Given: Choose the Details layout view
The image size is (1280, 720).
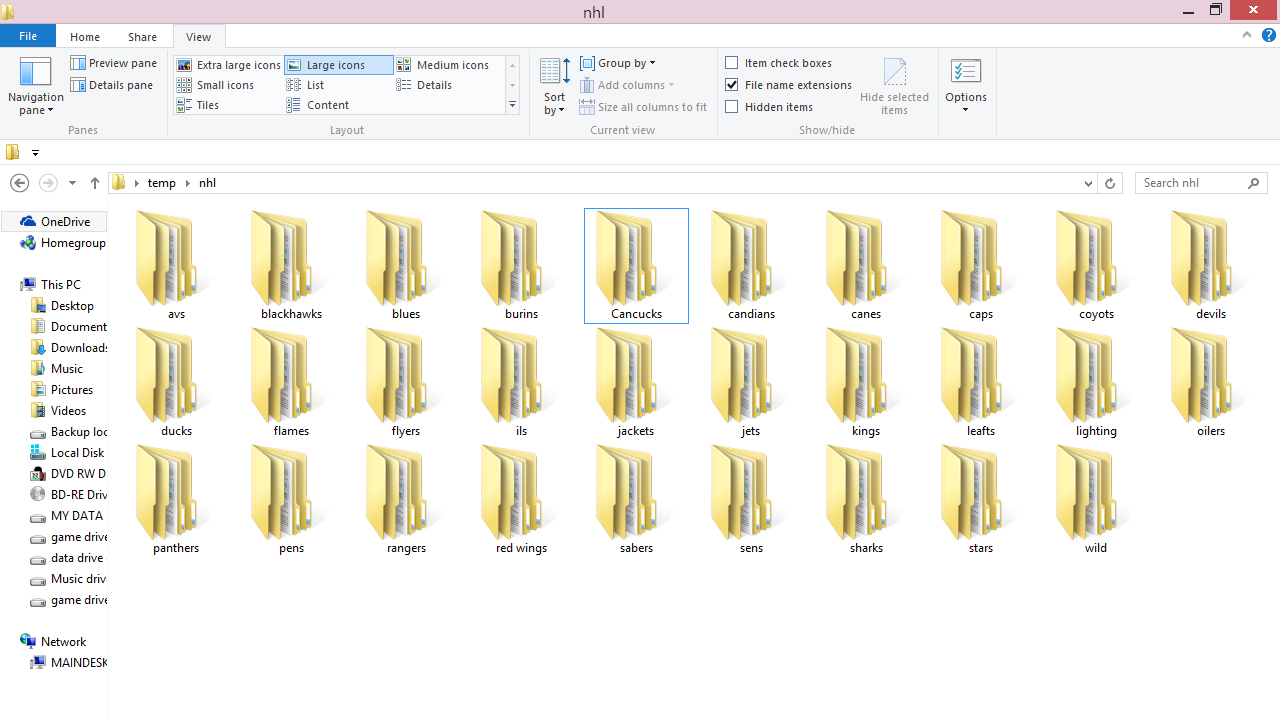Looking at the screenshot, I should (425, 85).
